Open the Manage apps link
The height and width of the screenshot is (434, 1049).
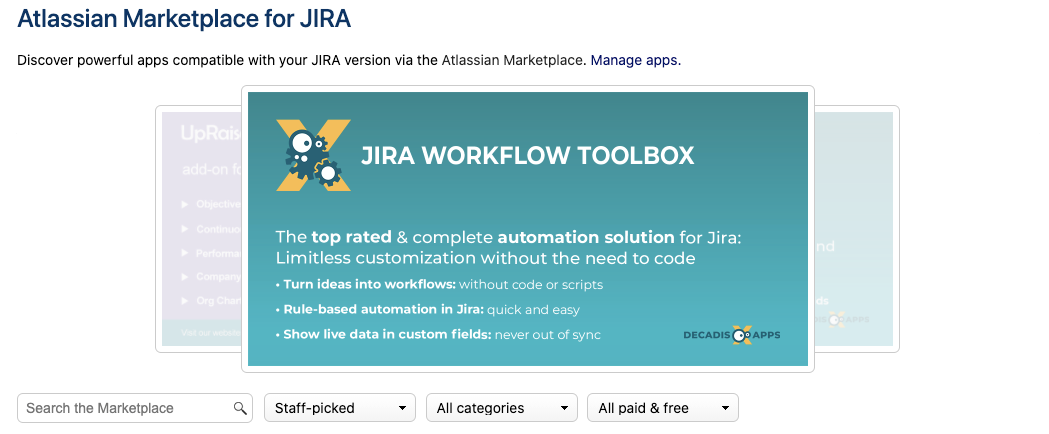pos(634,60)
